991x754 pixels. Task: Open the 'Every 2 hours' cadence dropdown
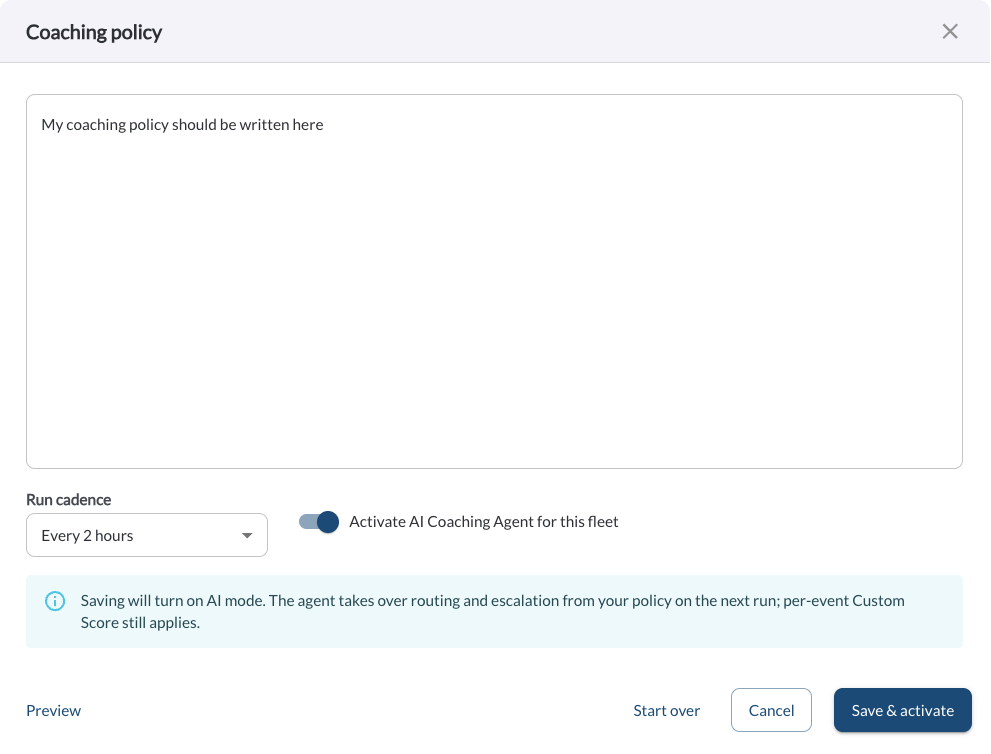pos(147,535)
